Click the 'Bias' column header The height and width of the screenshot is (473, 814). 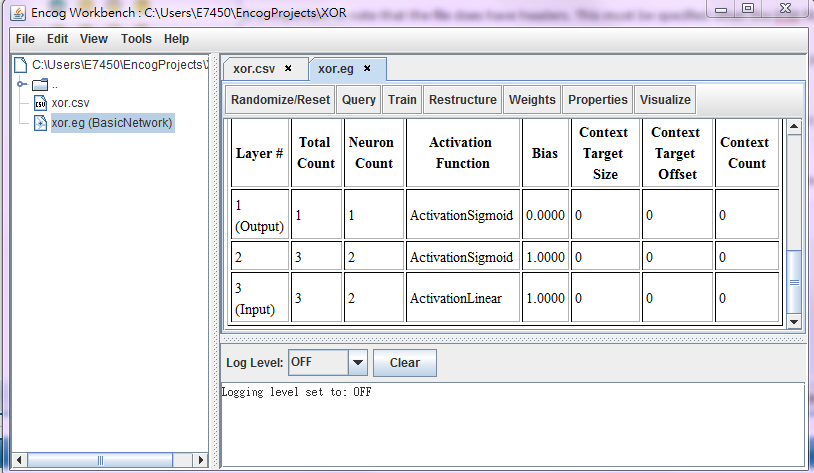click(545, 153)
